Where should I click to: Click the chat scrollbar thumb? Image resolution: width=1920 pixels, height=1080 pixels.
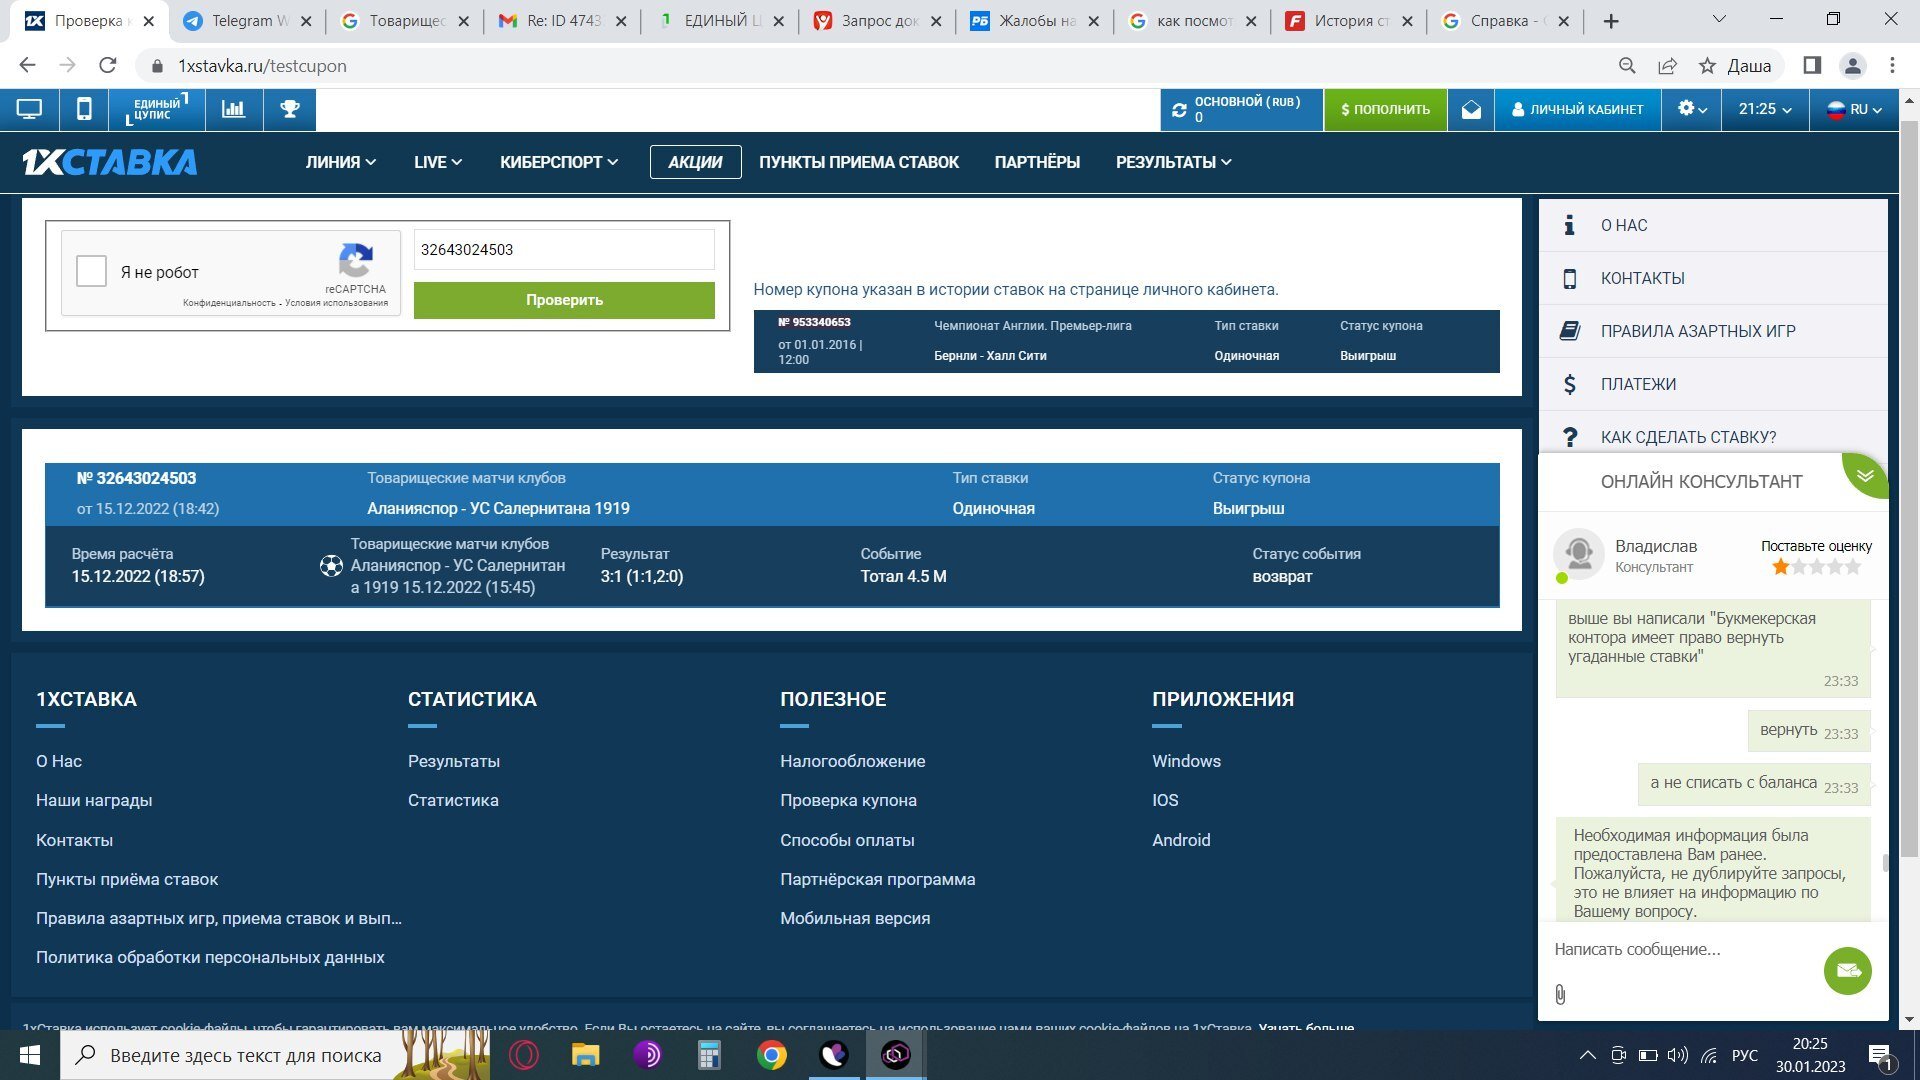[1885, 862]
